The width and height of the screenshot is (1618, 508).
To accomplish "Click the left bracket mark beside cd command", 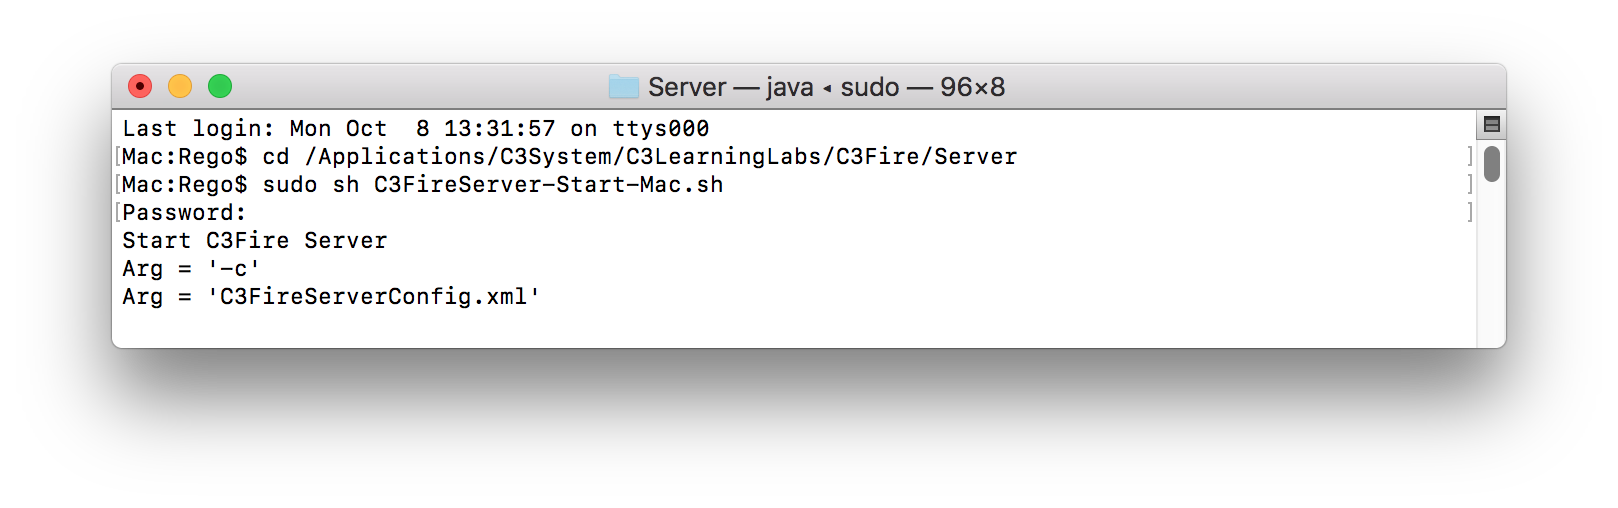I will [118, 157].
